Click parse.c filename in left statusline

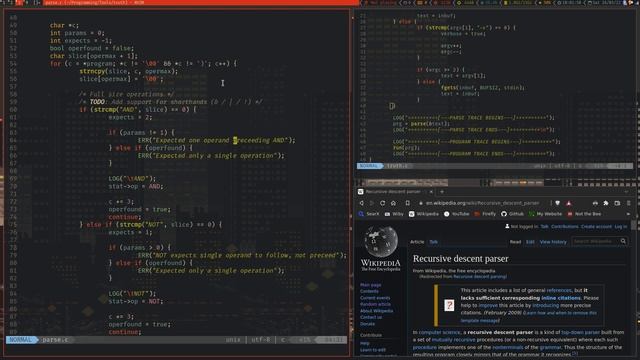55,340
